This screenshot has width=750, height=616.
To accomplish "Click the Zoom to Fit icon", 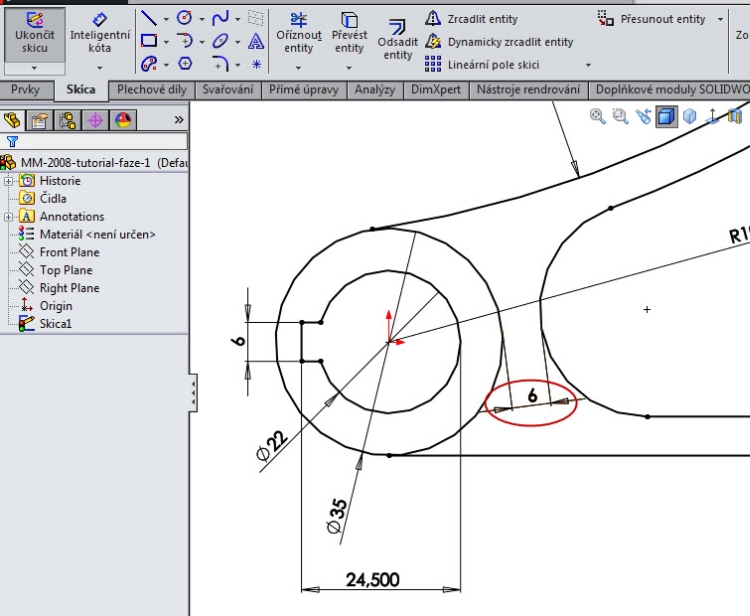I will [597, 116].
